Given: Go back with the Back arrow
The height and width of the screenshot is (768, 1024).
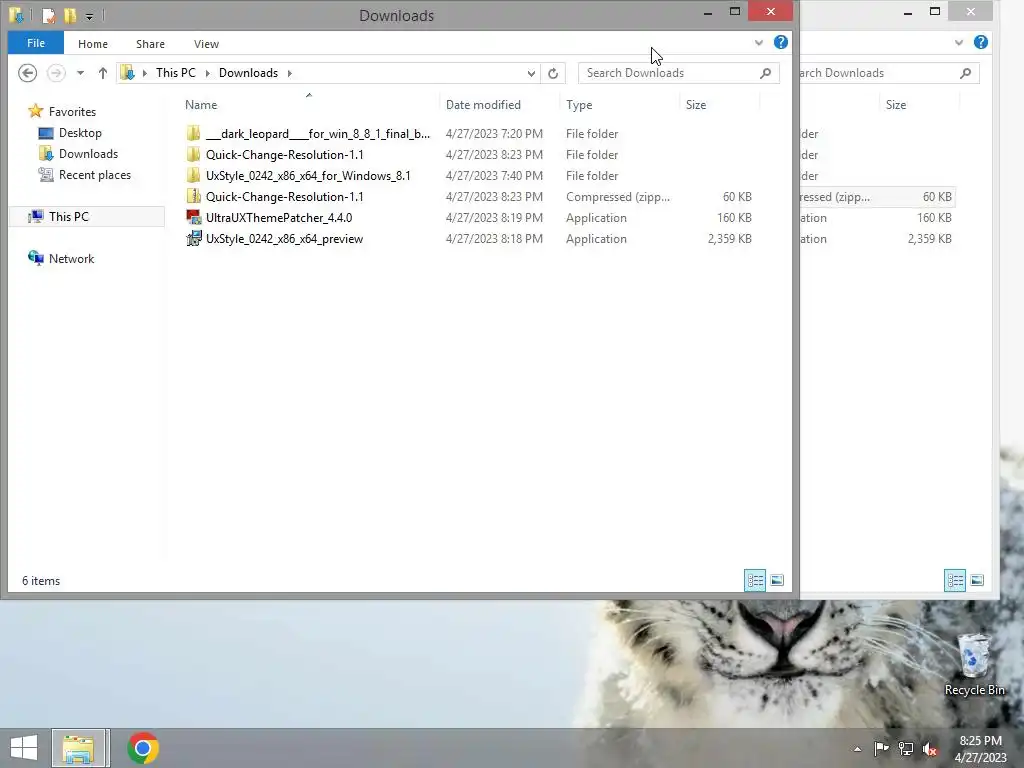Looking at the screenshot, I should point(27,72).
